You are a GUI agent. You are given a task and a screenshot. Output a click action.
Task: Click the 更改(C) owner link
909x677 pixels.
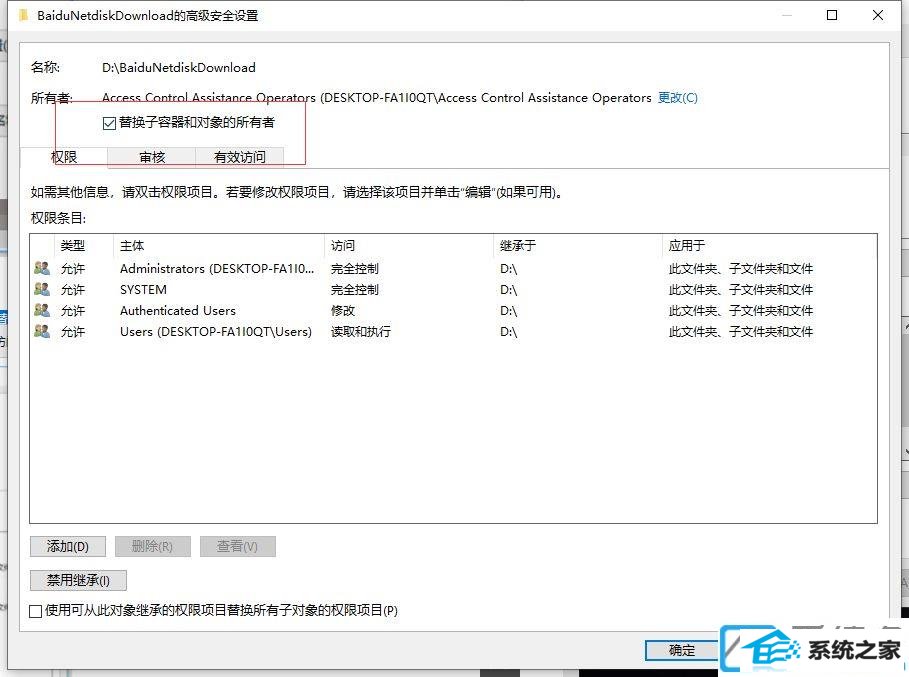click(678, 98)
